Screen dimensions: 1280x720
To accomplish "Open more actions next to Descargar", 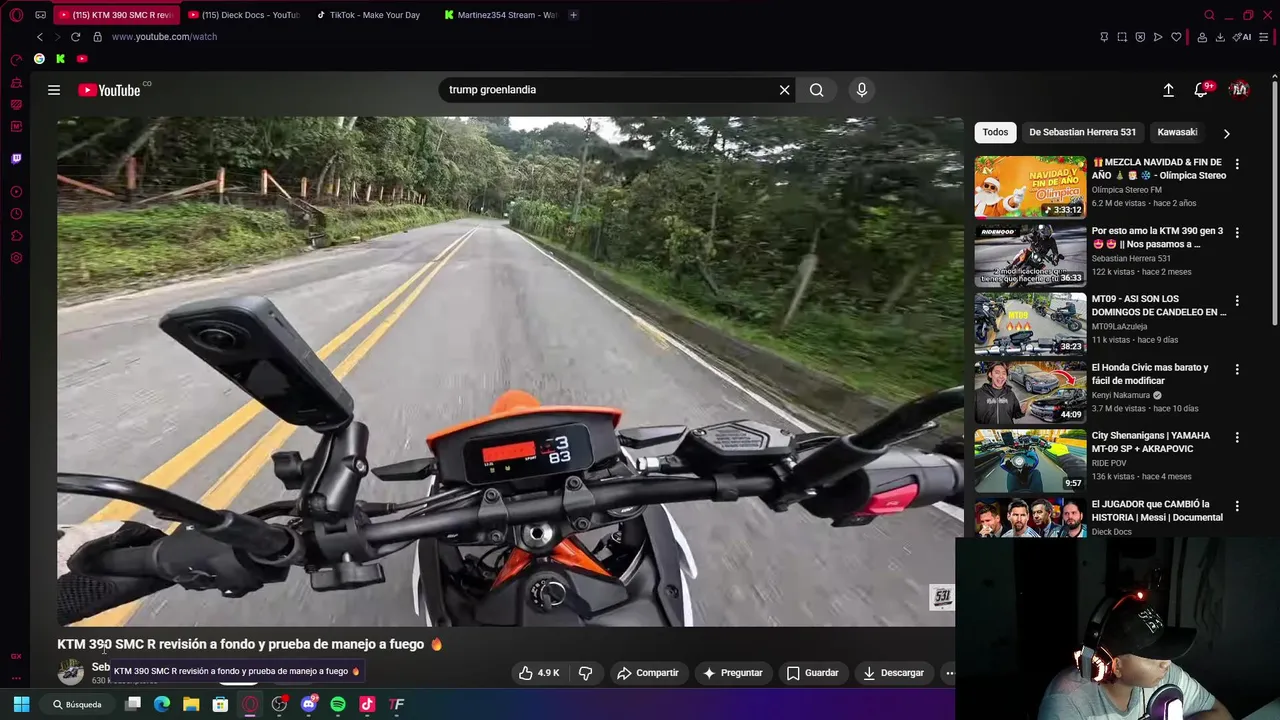I will [x=950, y=673].
